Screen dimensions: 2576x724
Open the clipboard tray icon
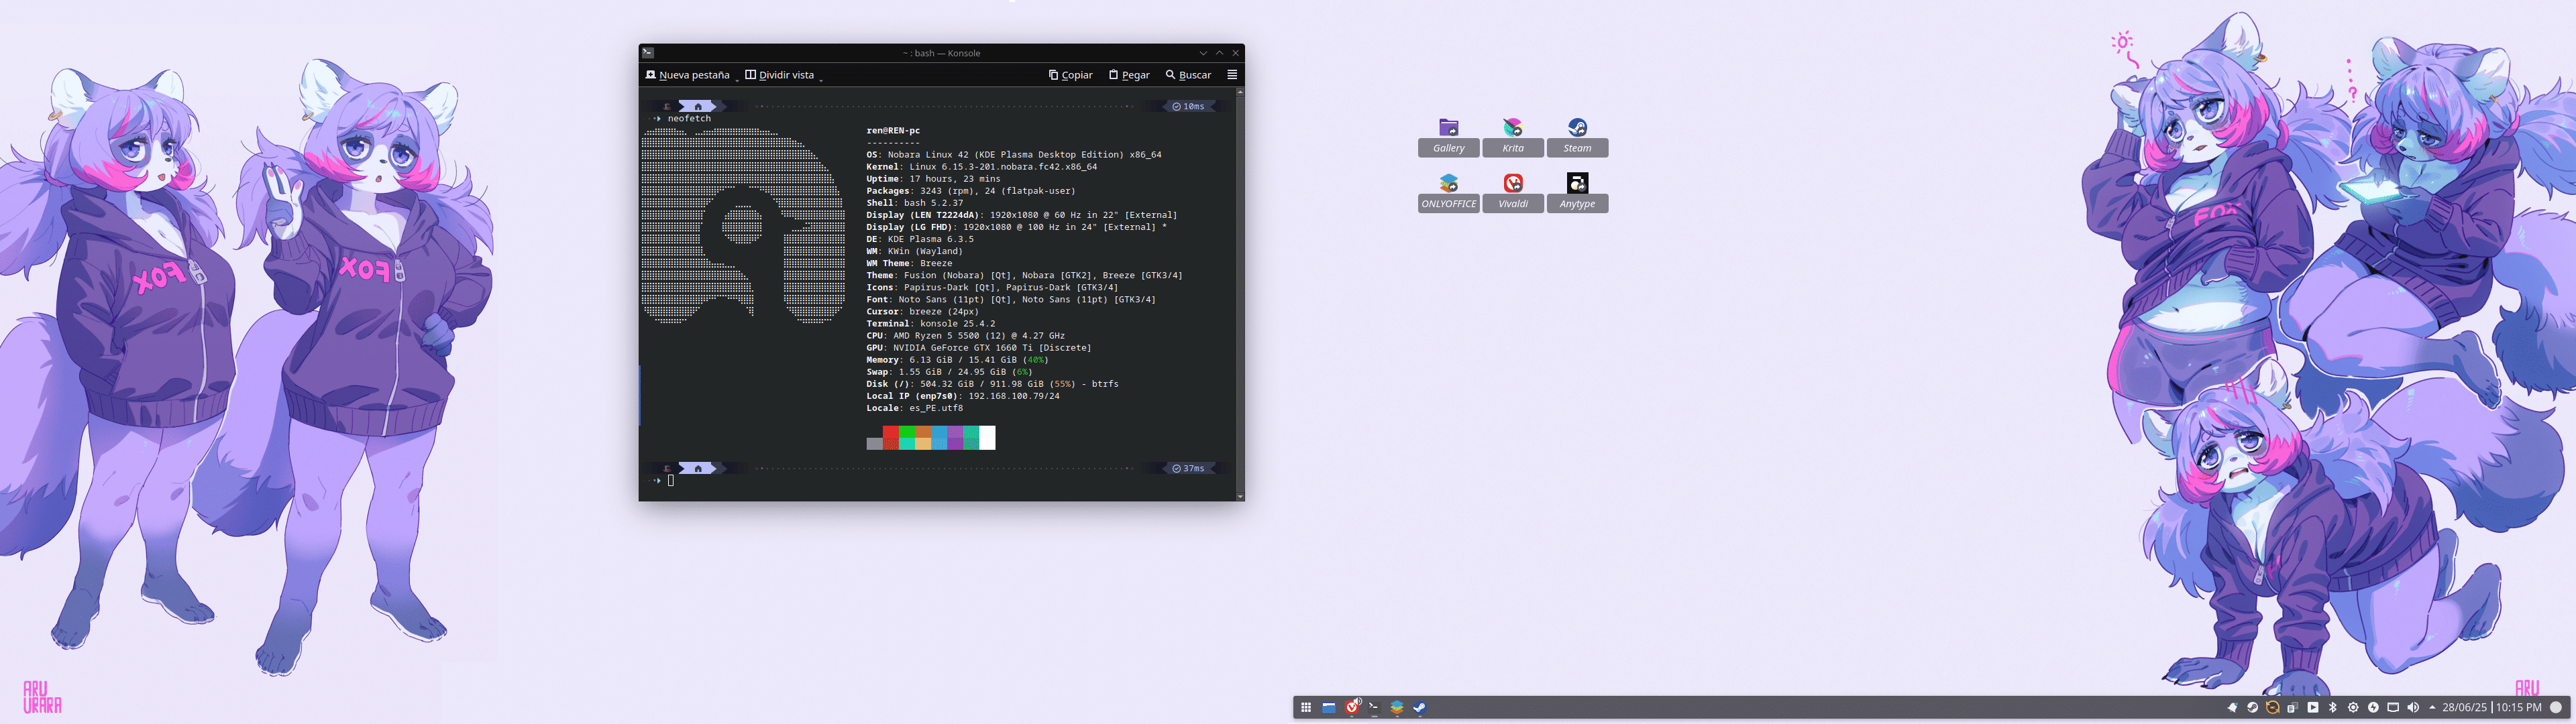click(x=2292, y=707)
